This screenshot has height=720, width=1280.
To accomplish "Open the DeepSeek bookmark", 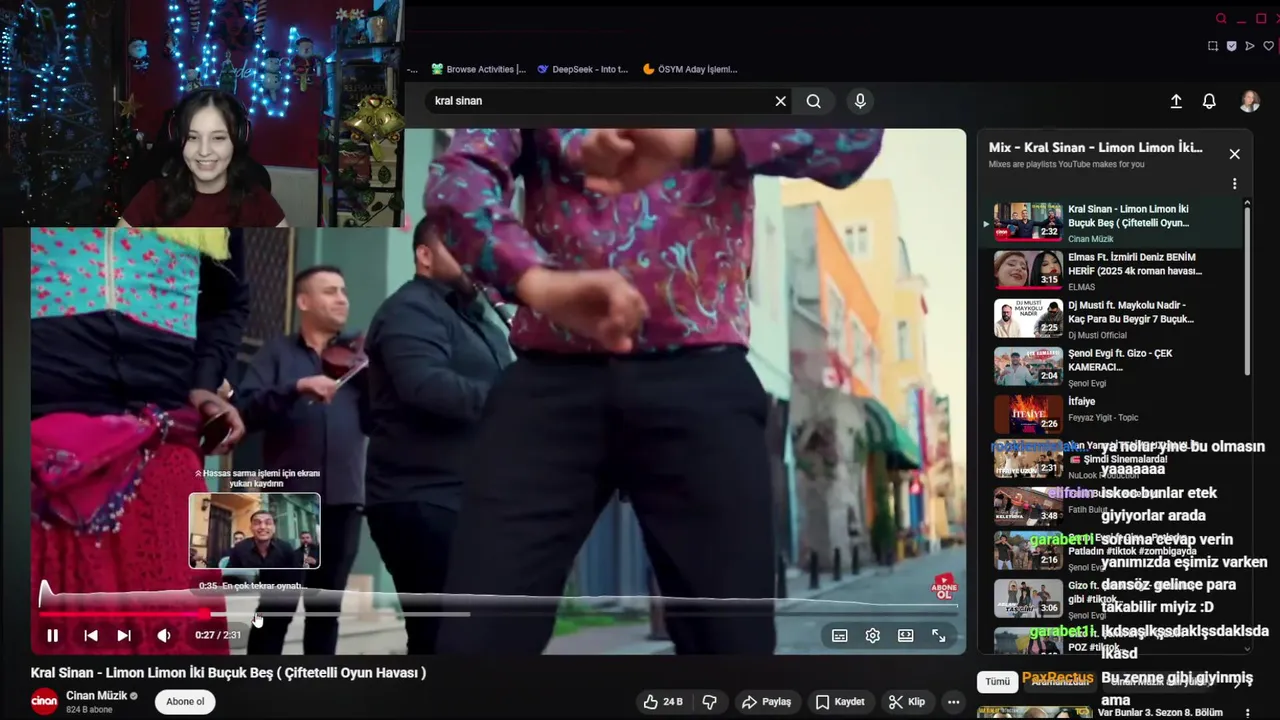I will click(582, 70).
